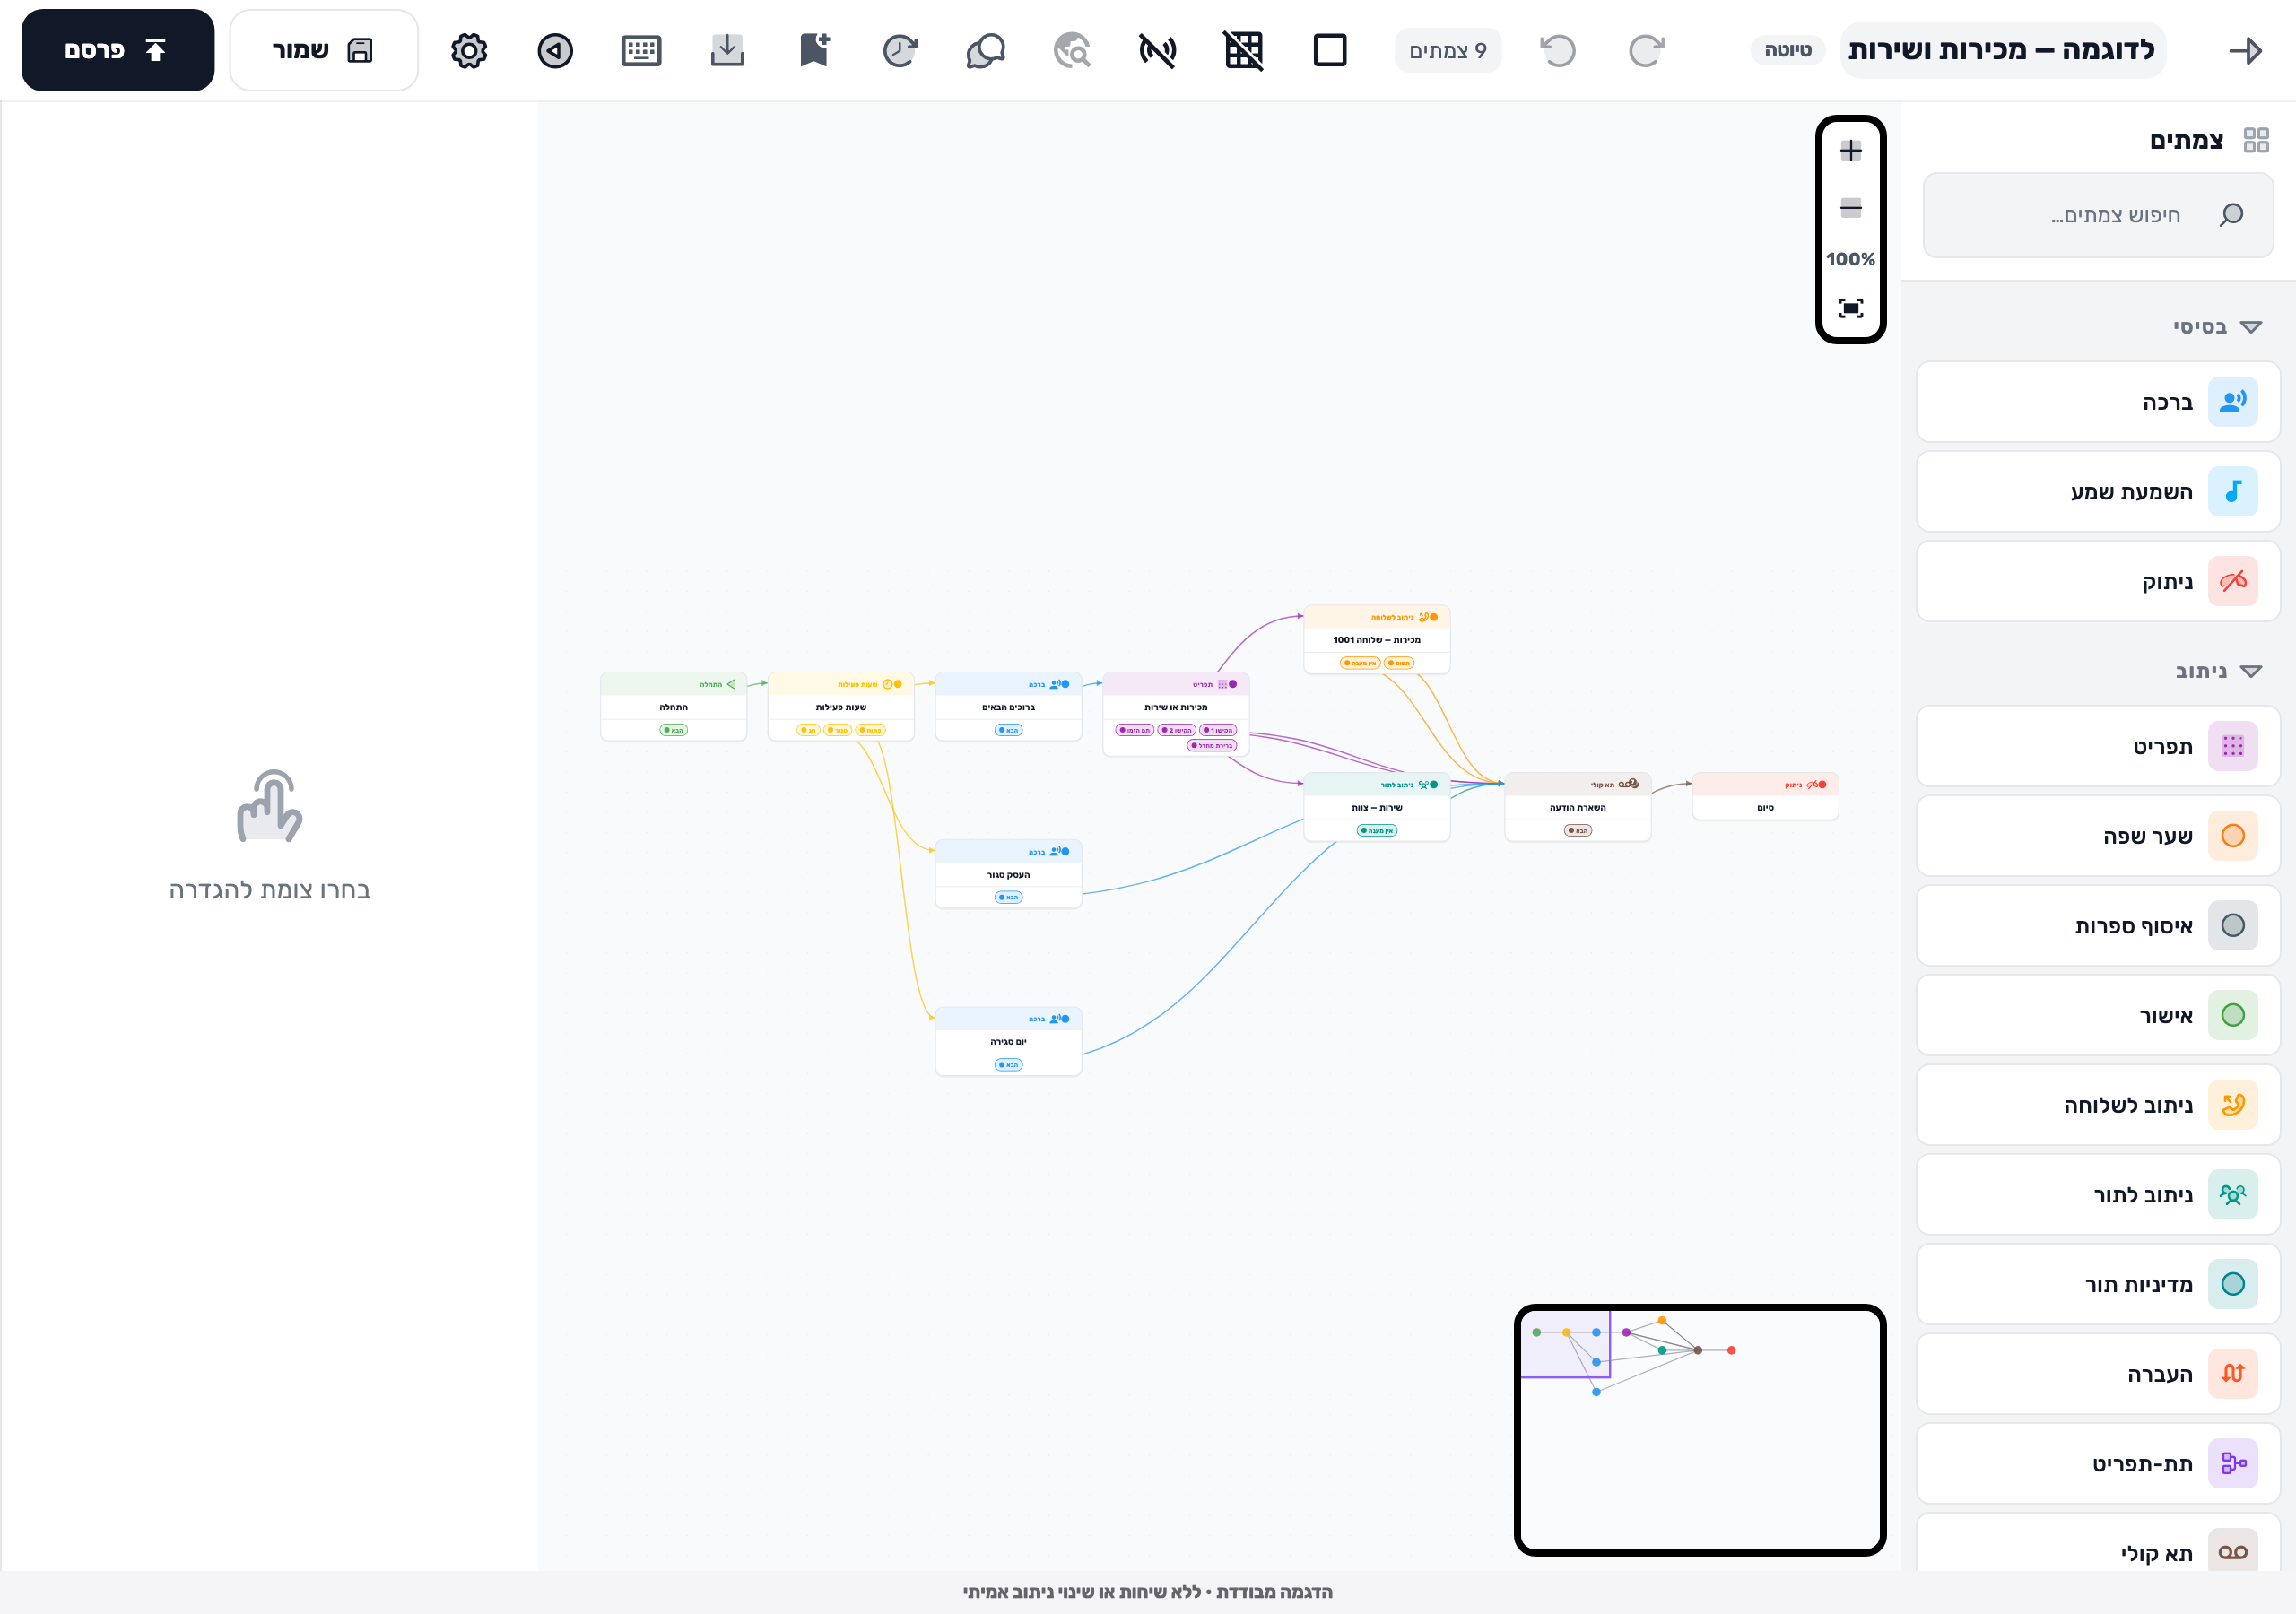
Task: Pick שער שפה from the palette
Action: tap(2098, 836)
